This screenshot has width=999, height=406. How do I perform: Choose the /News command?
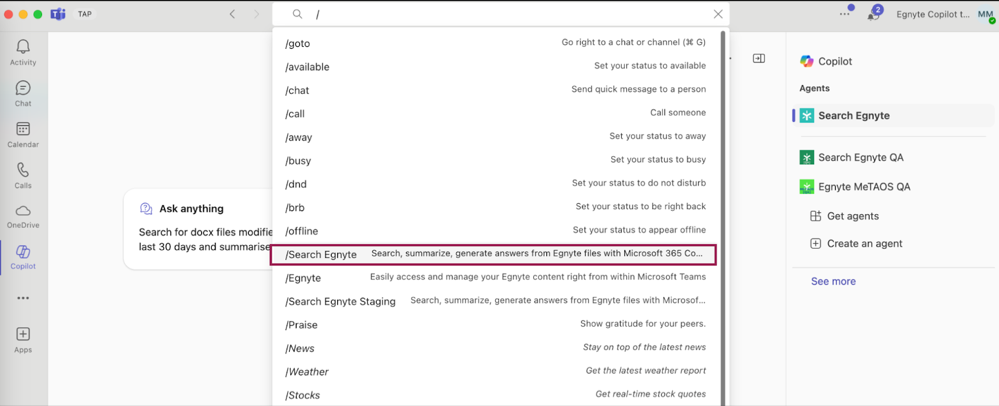tap(495, 348)
